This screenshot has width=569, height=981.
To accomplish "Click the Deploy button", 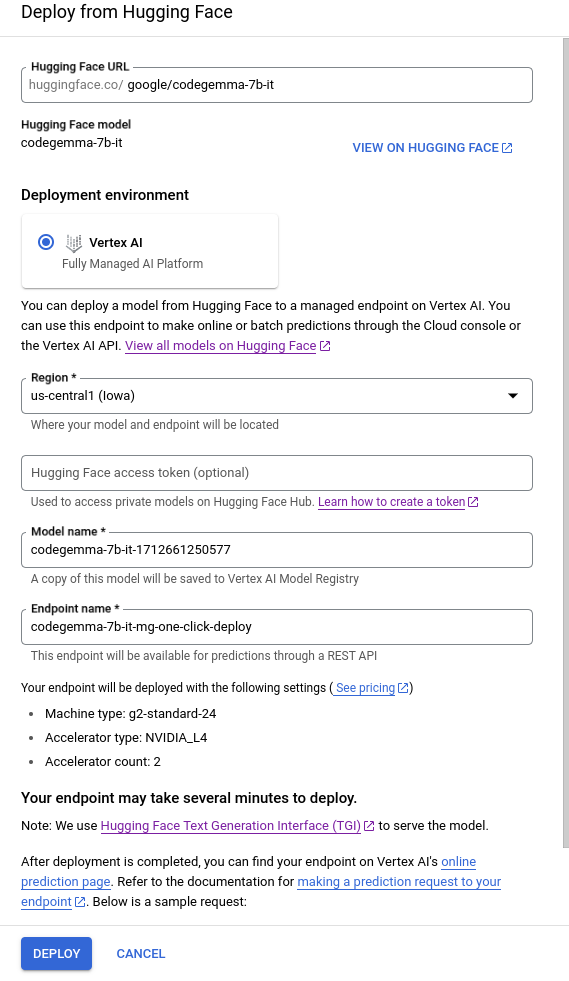I will [56, 953].
